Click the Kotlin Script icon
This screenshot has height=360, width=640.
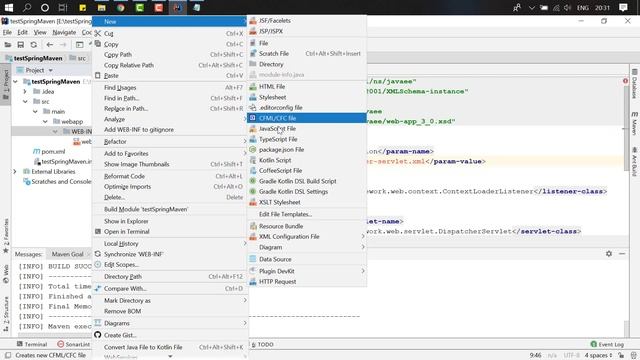[x=253, y=160]
